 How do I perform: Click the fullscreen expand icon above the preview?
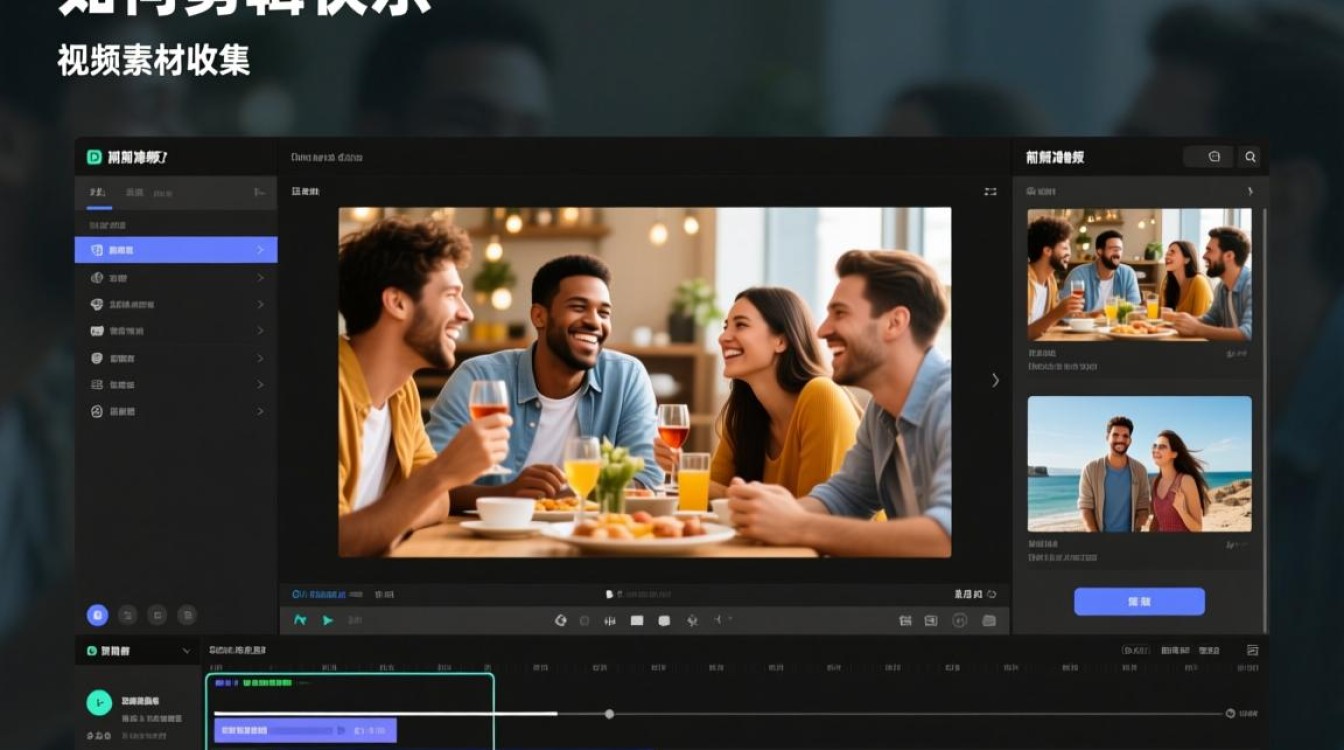coord(990,191)
